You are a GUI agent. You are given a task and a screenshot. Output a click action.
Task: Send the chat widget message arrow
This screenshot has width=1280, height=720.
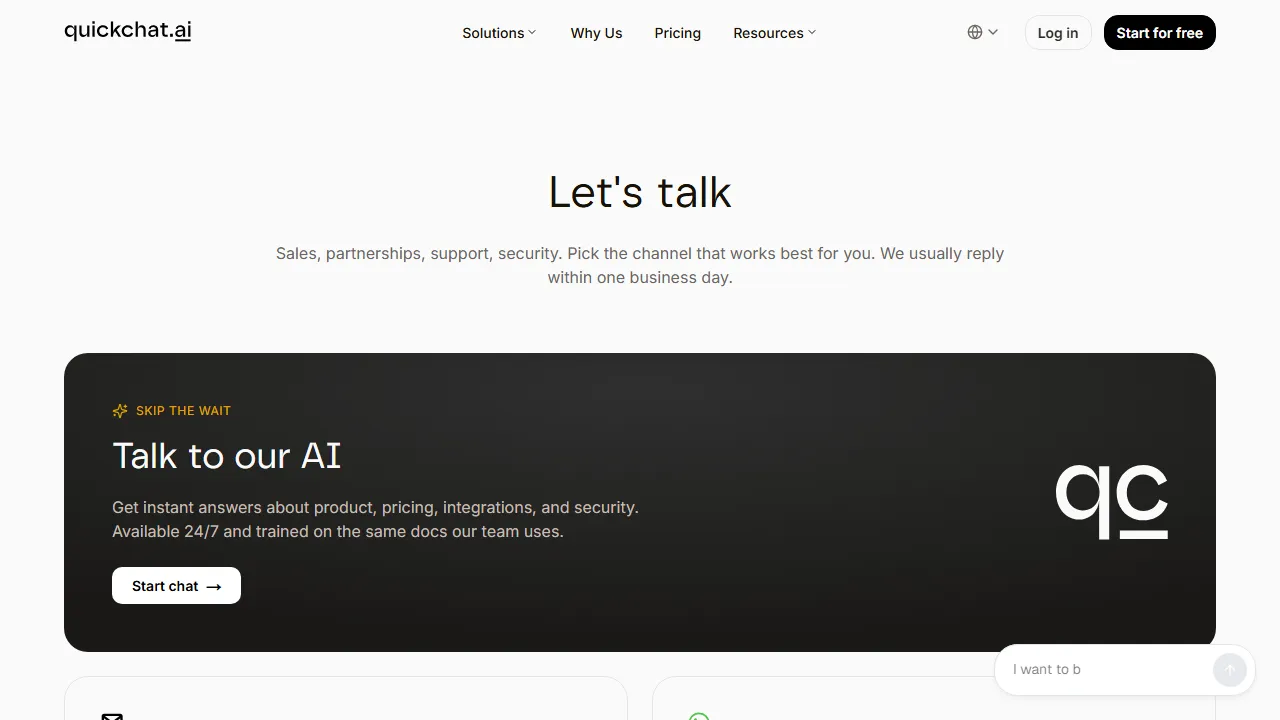pyautogui.click(x=1229, y=669)
